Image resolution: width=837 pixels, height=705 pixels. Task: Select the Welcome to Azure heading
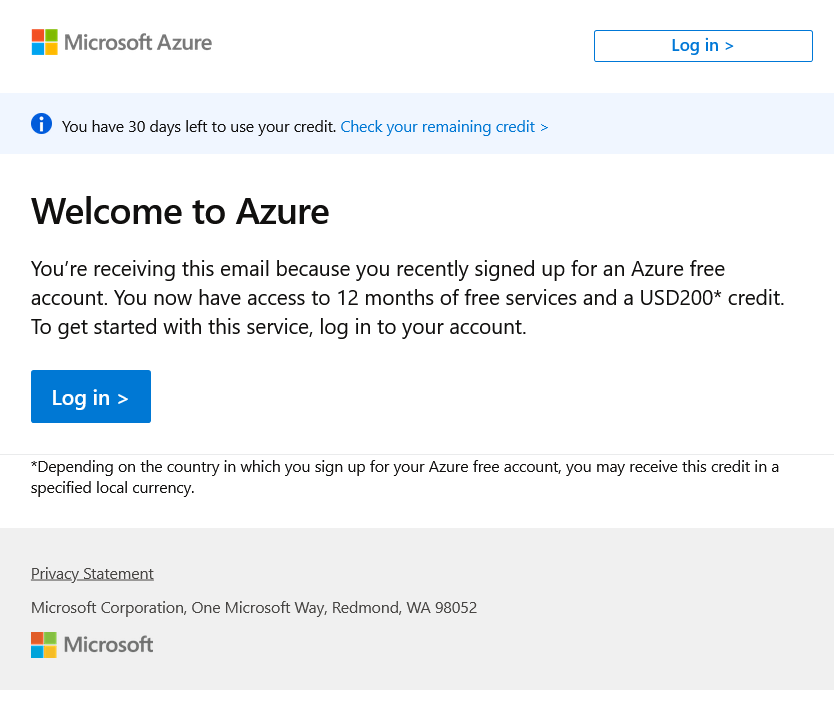[180, 212]
